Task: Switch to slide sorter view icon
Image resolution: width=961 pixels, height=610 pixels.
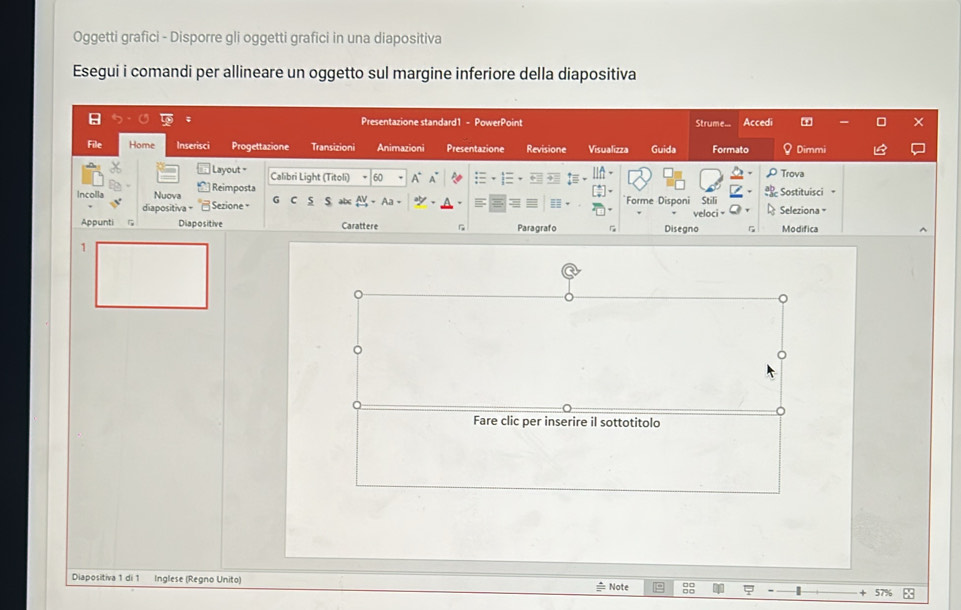Action: click(689, 589)
